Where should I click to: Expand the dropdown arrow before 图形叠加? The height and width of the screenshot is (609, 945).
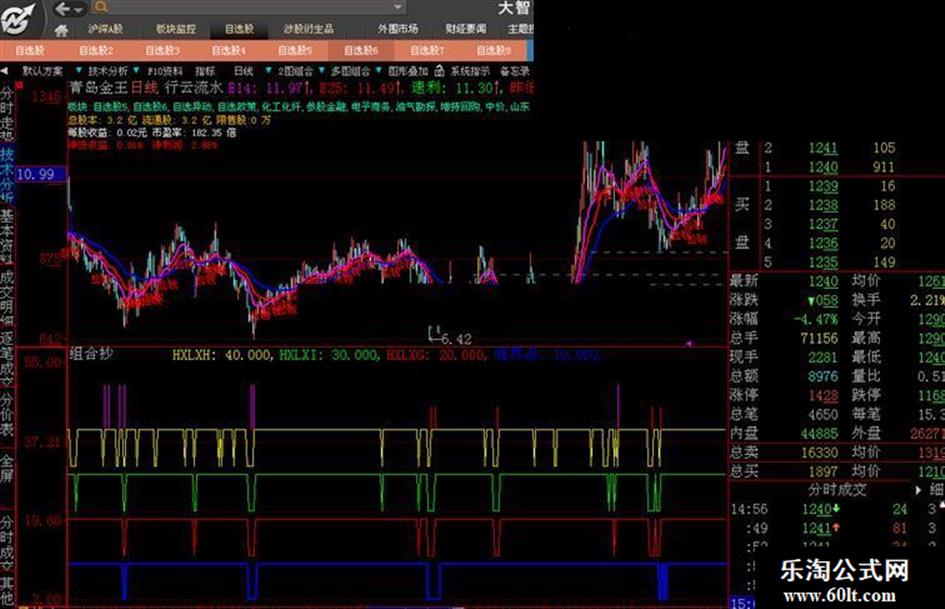(378, 71)
